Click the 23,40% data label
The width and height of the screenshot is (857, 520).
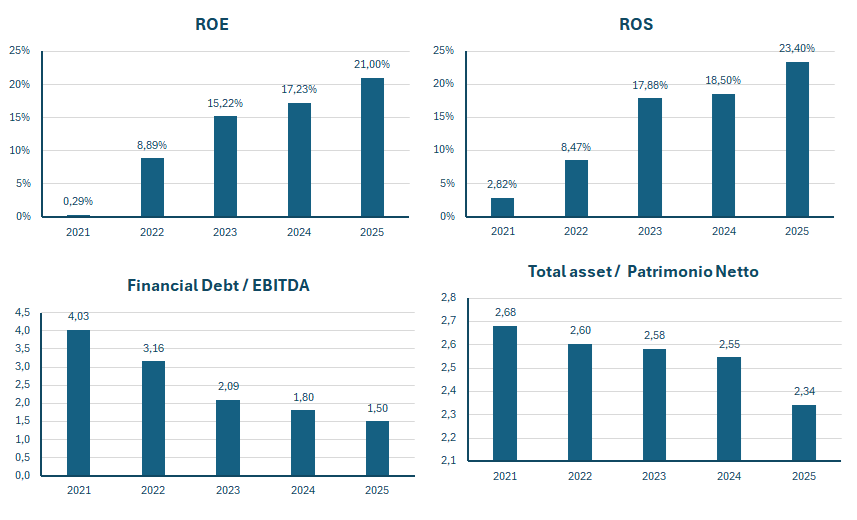click(x=797, y=48)
